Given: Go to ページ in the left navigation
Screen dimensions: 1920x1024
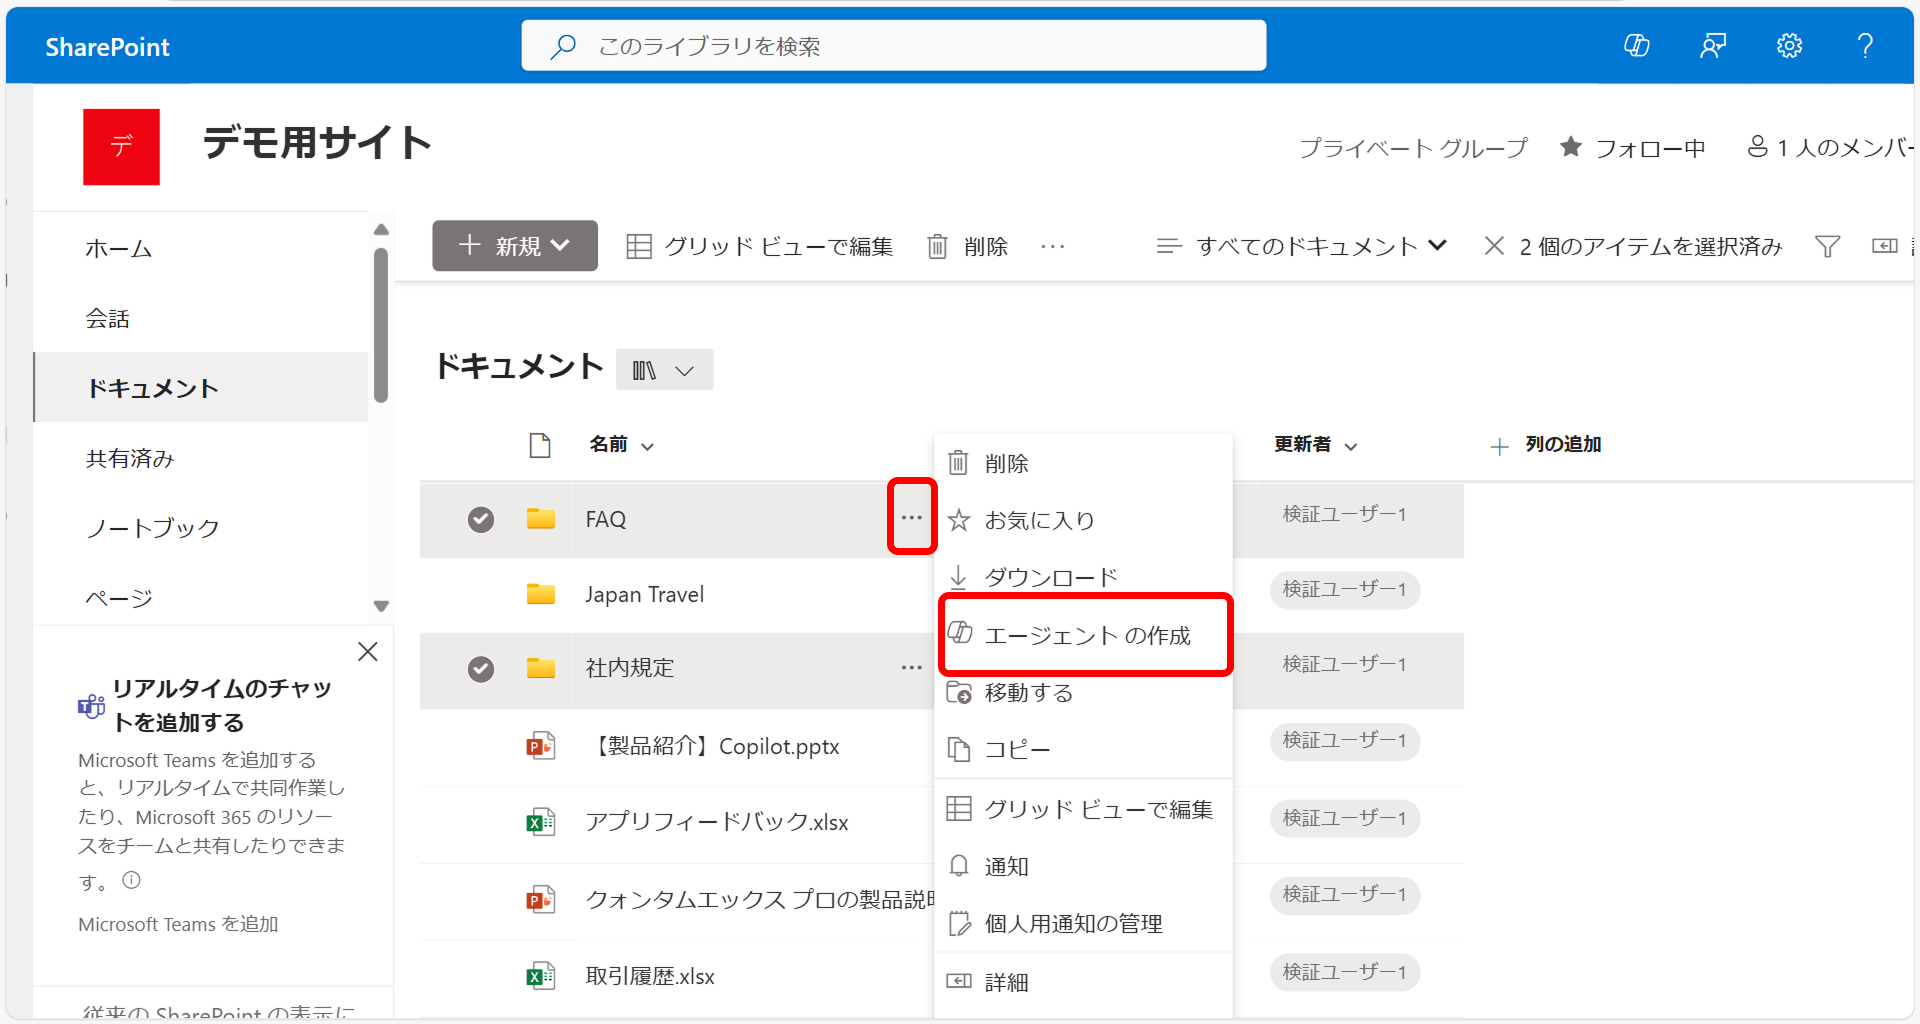Looking at the screenshot, I should 119,598.
